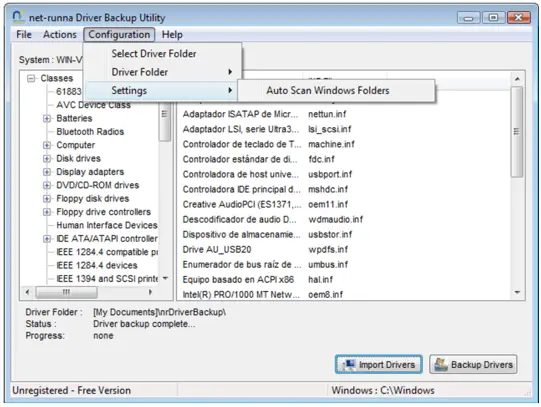Click the Import Drivers button
This screenshot has width=541, height=407.
coord(379,364)
